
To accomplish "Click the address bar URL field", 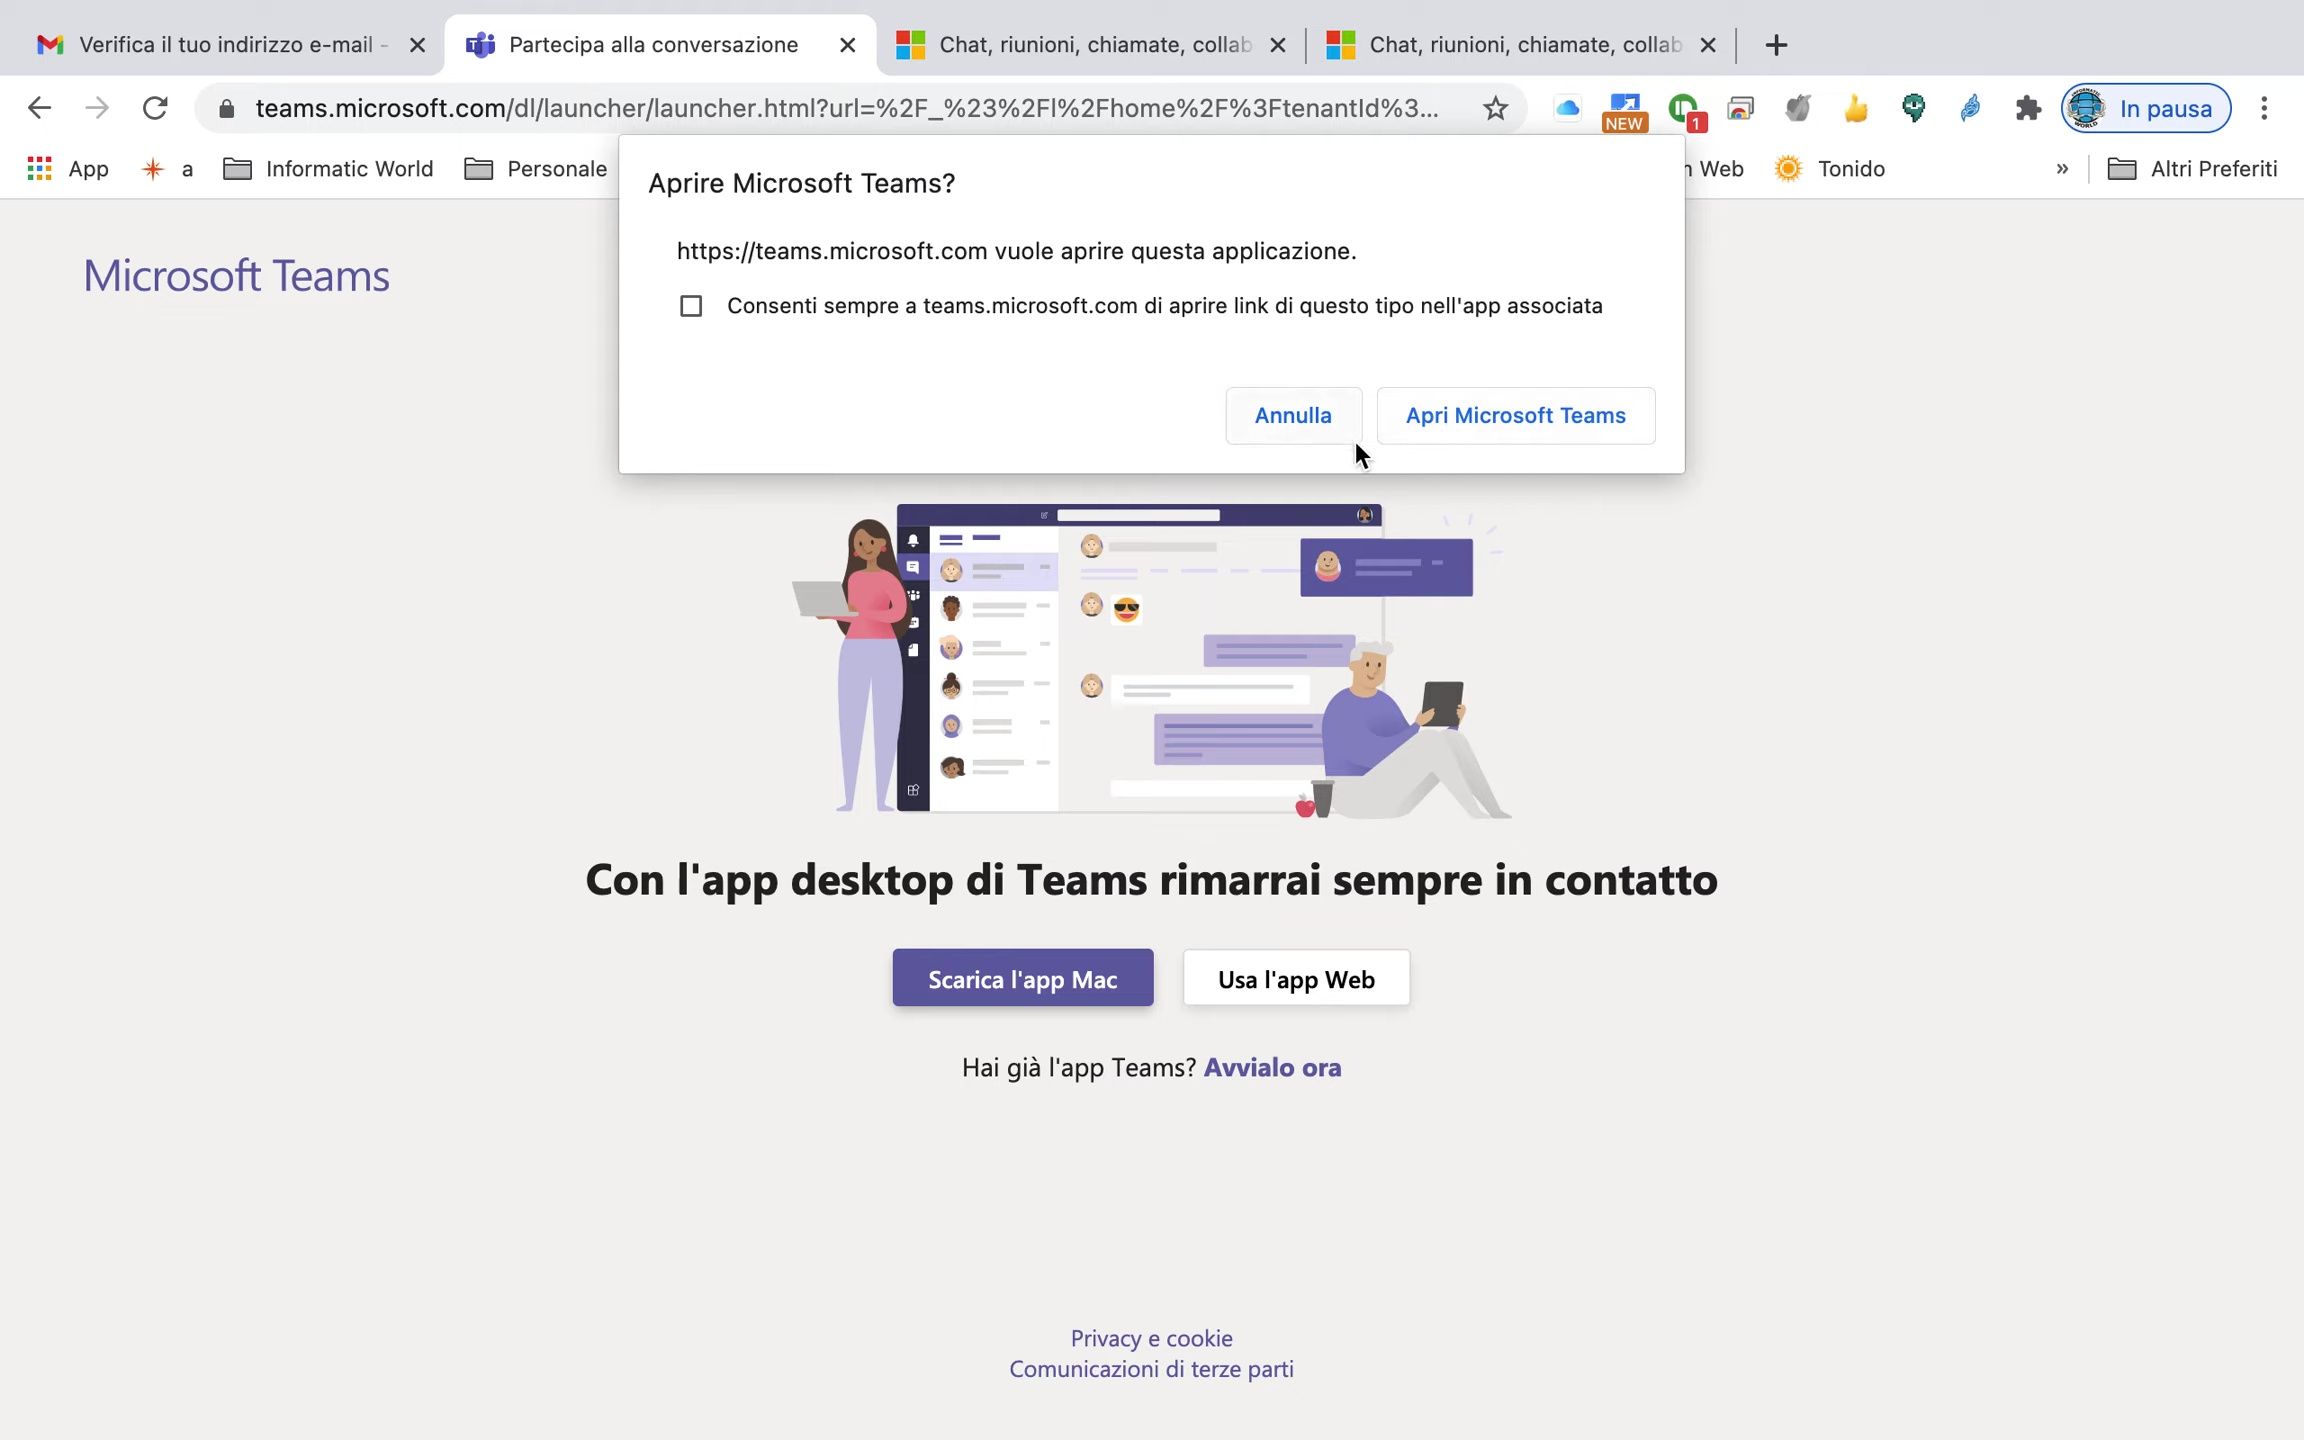I will 846,108.
